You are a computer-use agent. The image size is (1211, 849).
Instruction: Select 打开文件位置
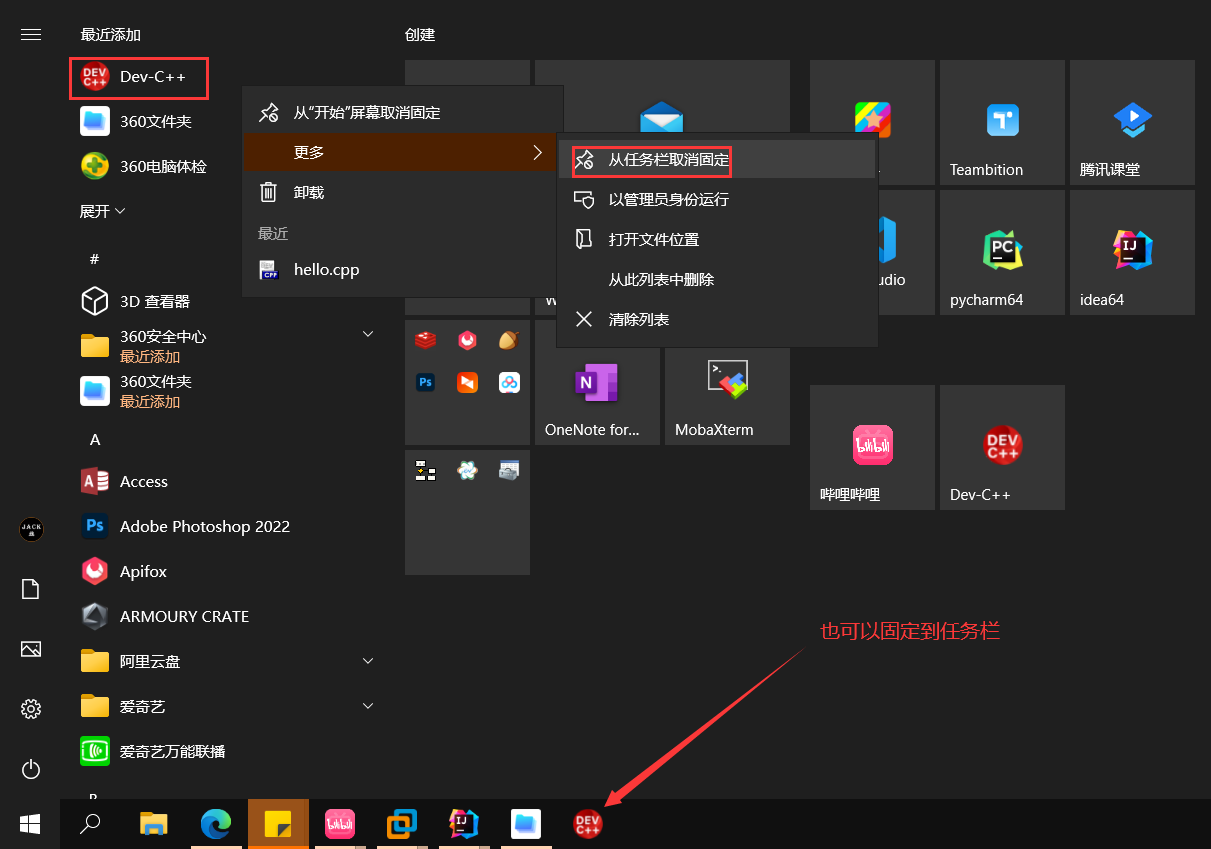tap(717, 239)
